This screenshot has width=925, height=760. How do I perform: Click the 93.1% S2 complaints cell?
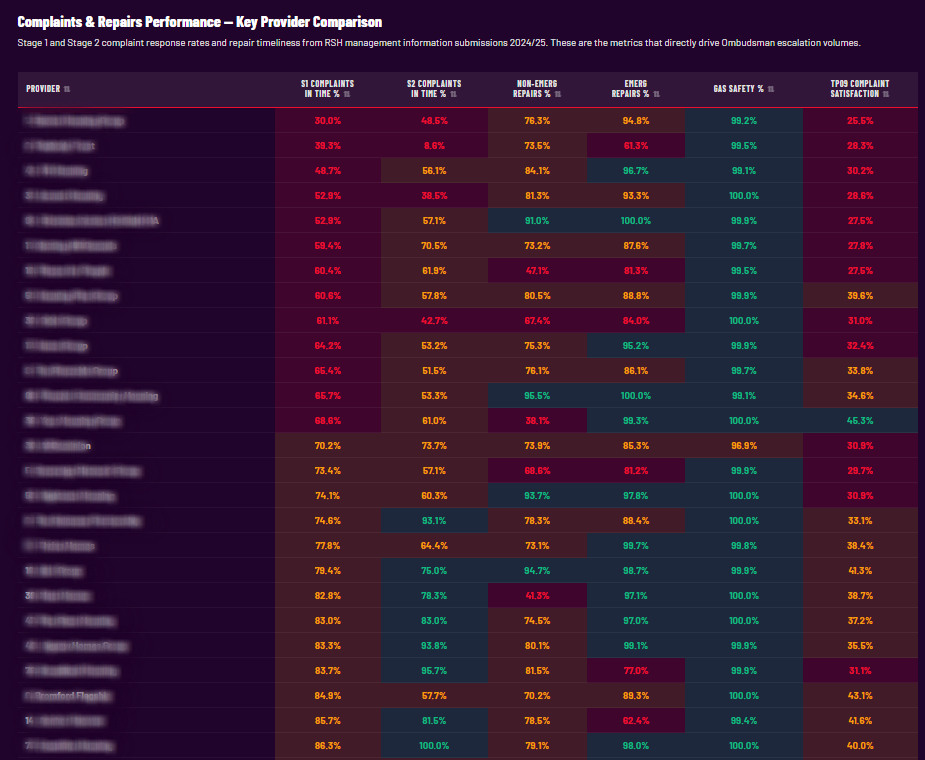point(434,520)
